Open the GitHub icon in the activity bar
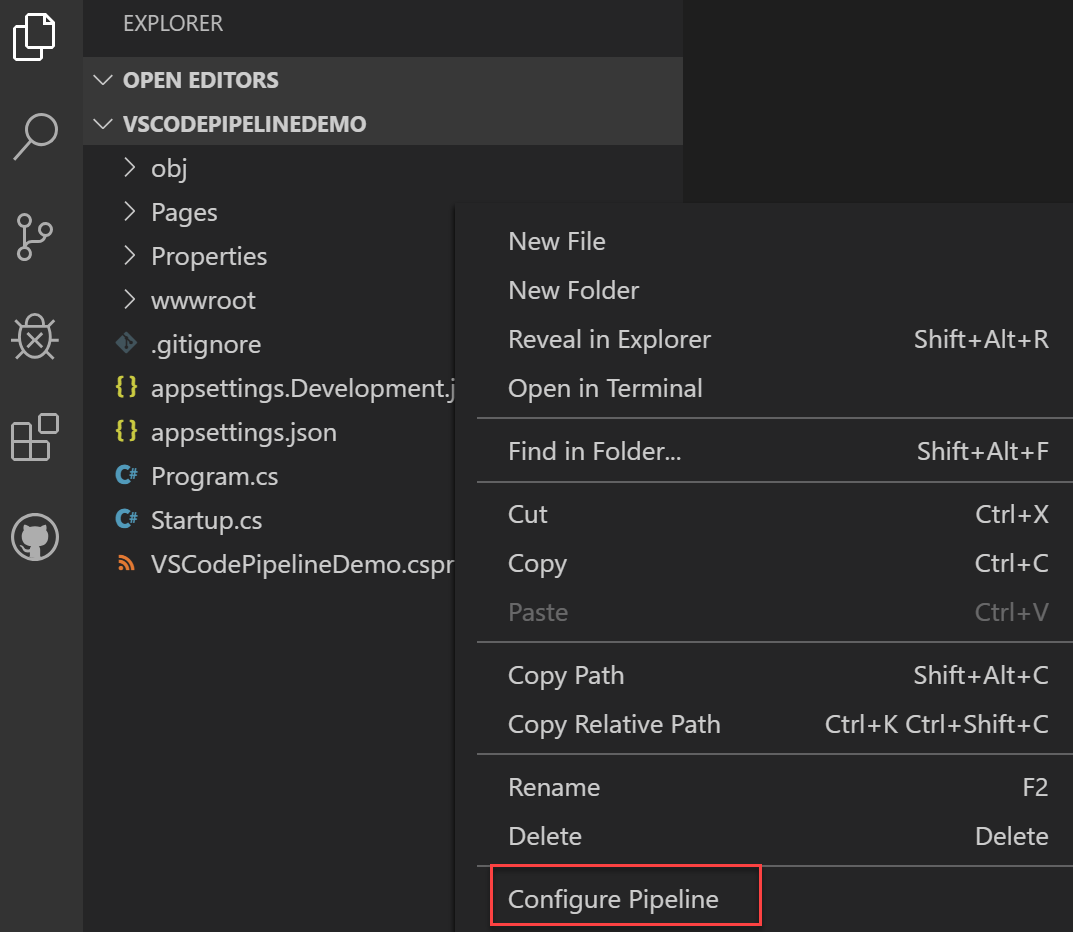1073x932 pixels. click(x=35, y=537)
